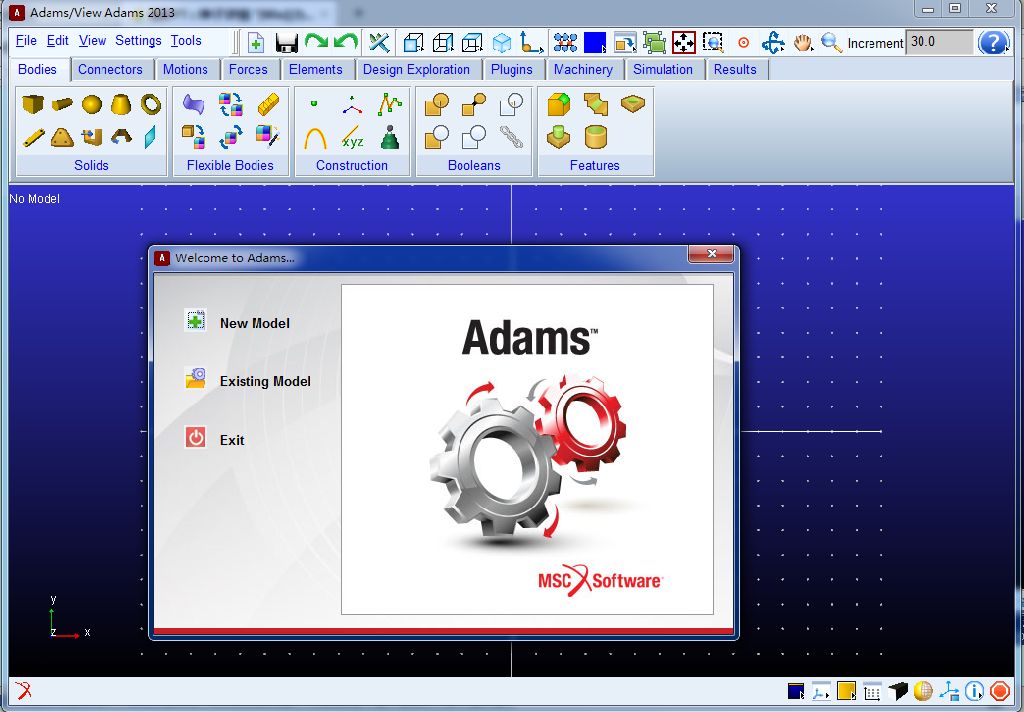Click the green redo arrow
This screenshot has width=1024, height=712.
(316, 42)
